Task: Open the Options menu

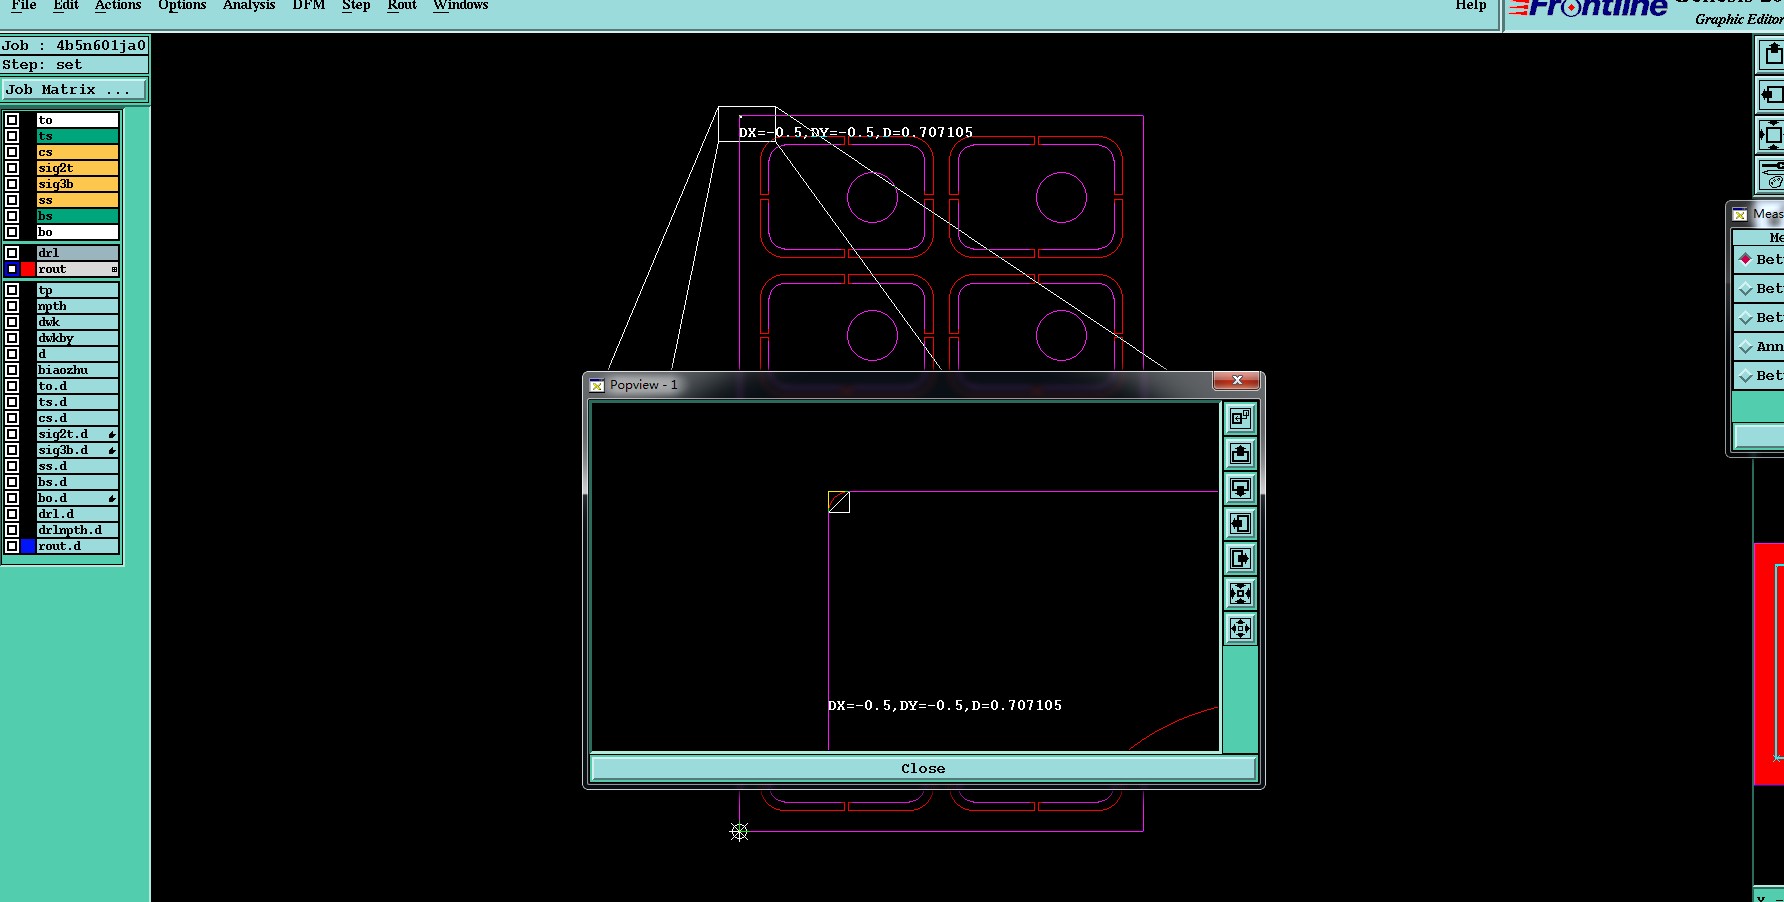Action: point(182,5)
